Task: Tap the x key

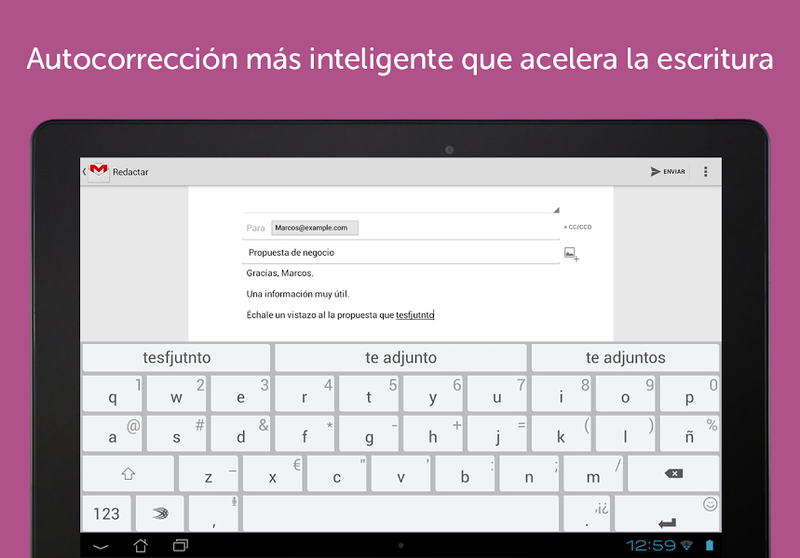Action: 272,474
